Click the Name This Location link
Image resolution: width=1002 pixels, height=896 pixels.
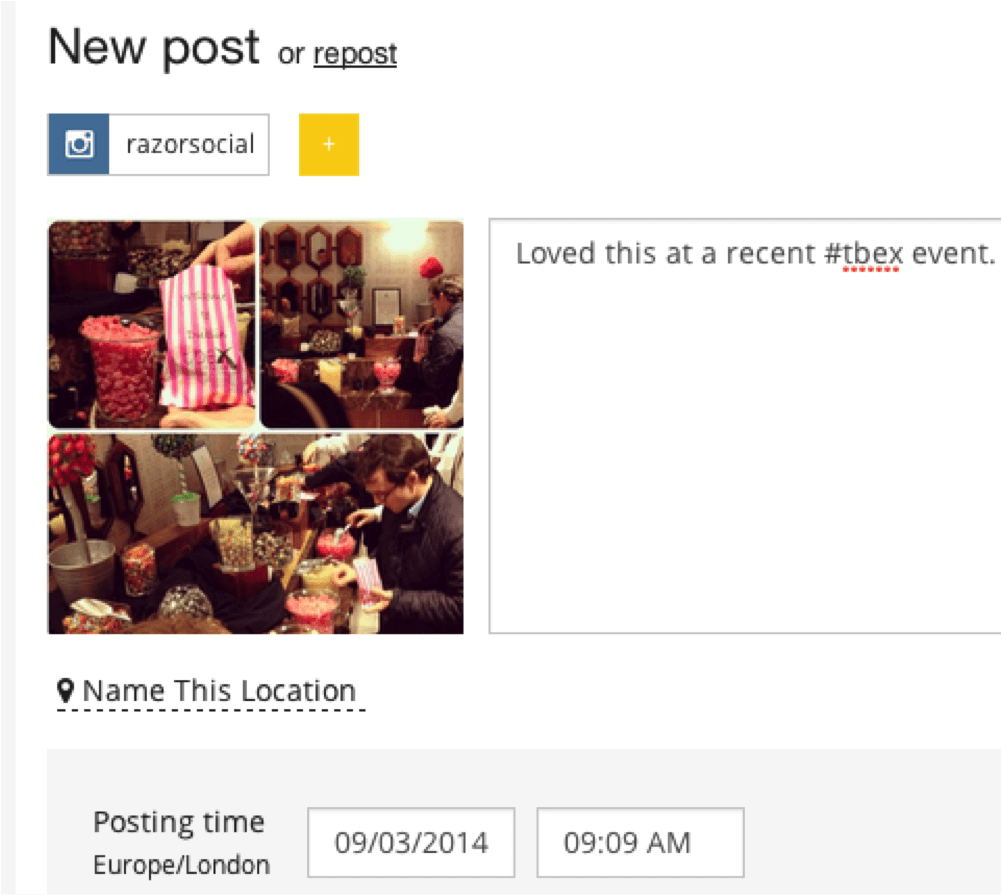point(219,691)
